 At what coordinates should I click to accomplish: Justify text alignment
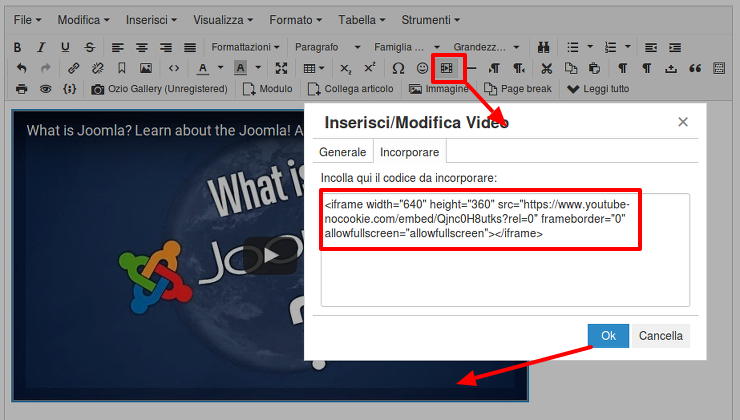click(190, 47)
